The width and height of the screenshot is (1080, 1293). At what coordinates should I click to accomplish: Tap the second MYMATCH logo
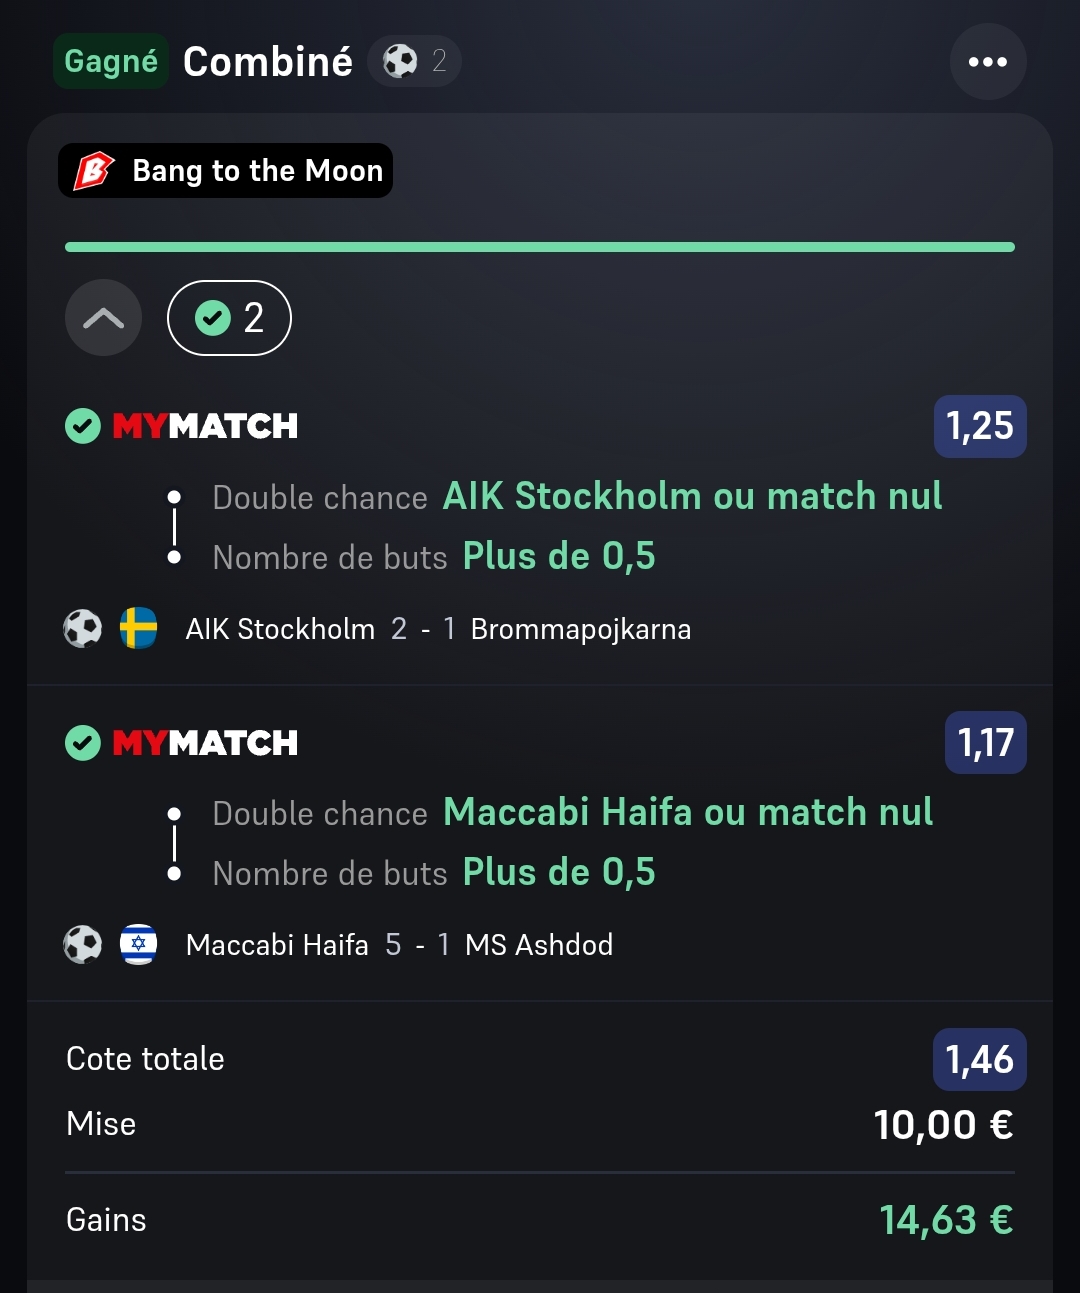[205, 743]
